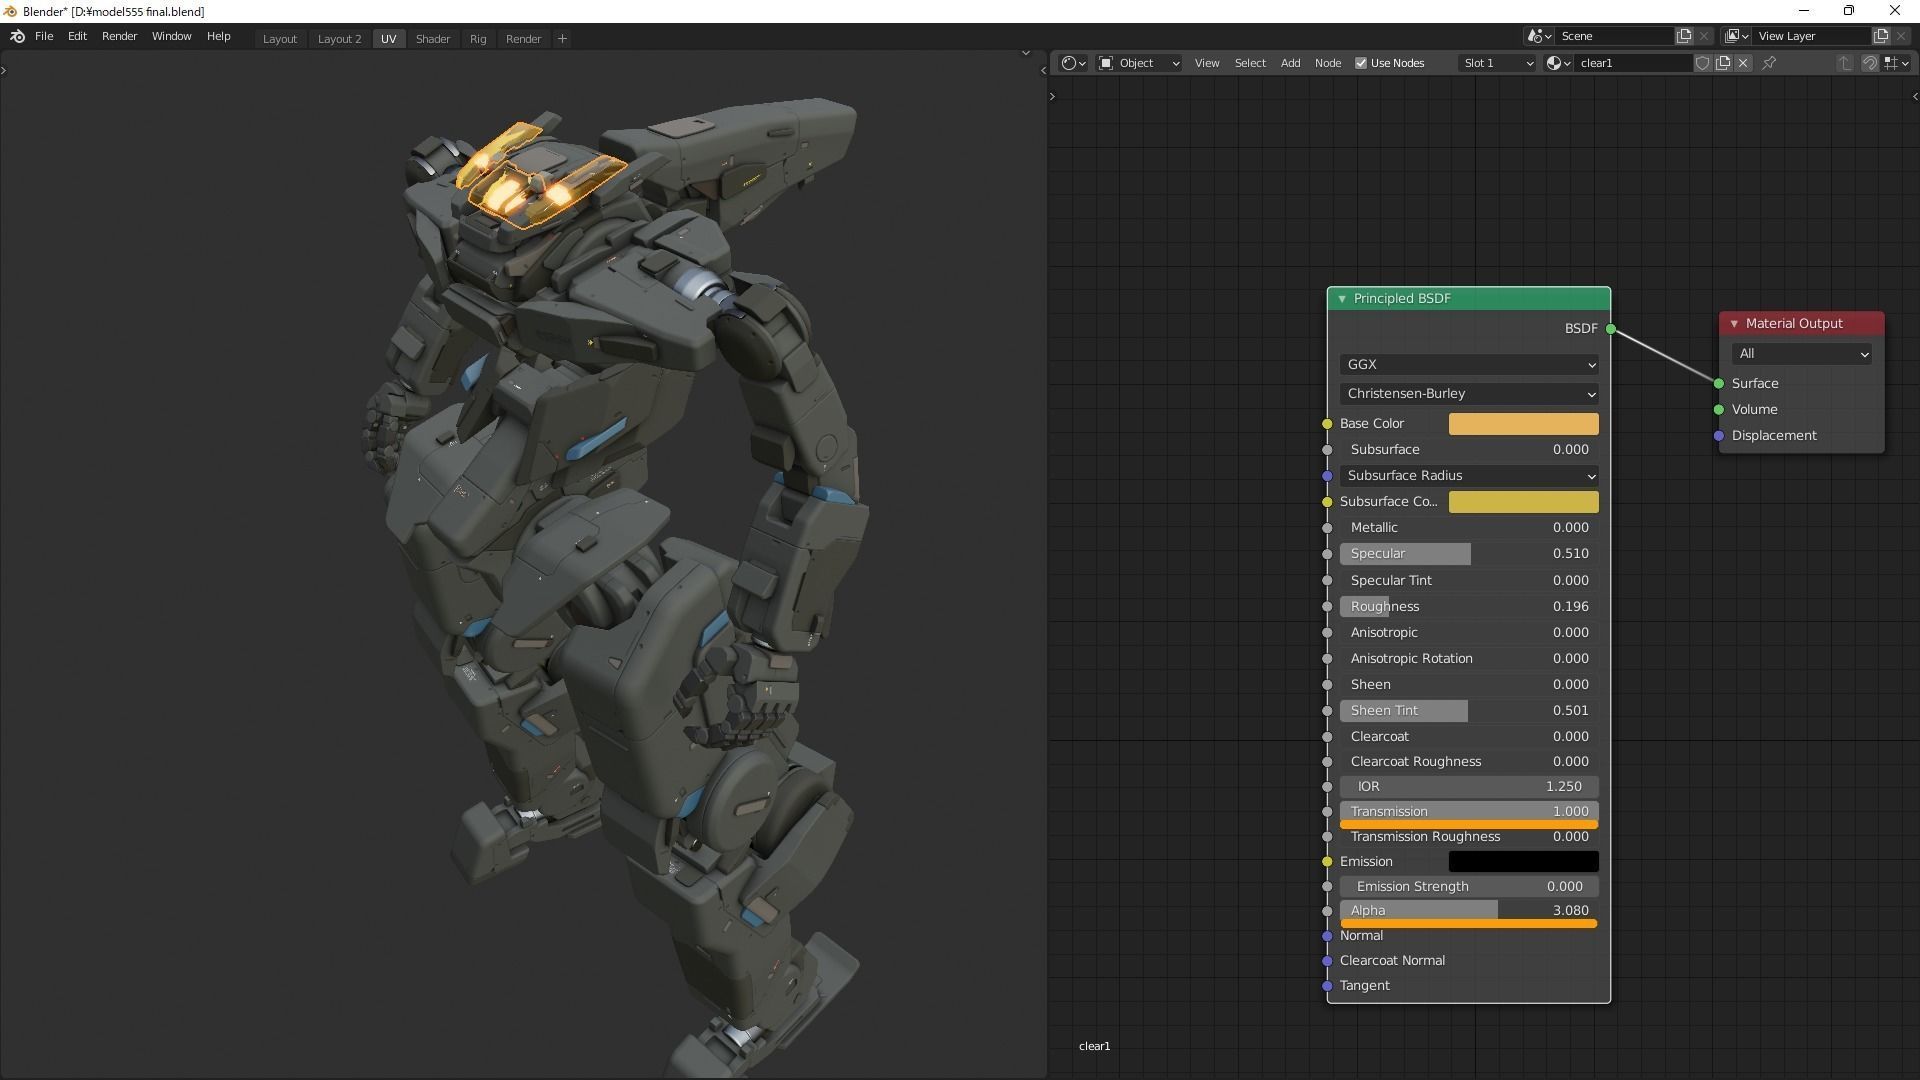Click the Metallic value field
Viewport: 1920px width, 1080px height.
pos(1468,528)
